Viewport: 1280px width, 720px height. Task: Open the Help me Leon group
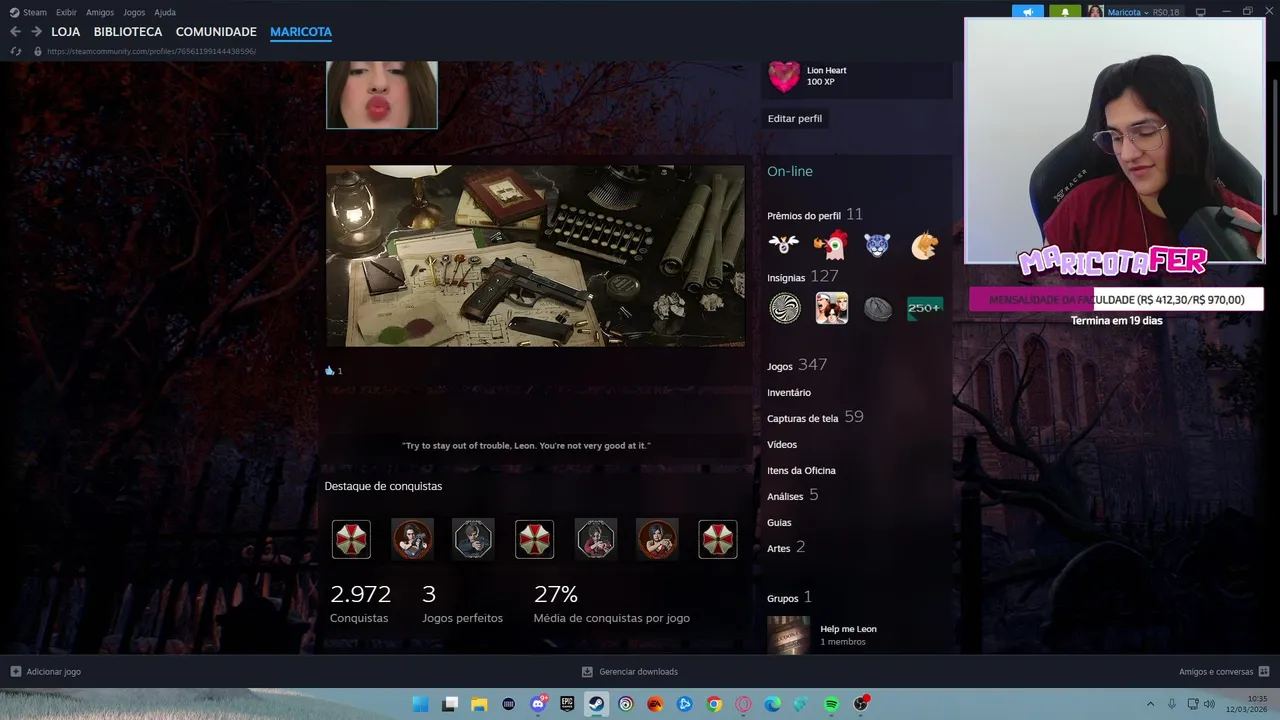(x=848, y=629)
